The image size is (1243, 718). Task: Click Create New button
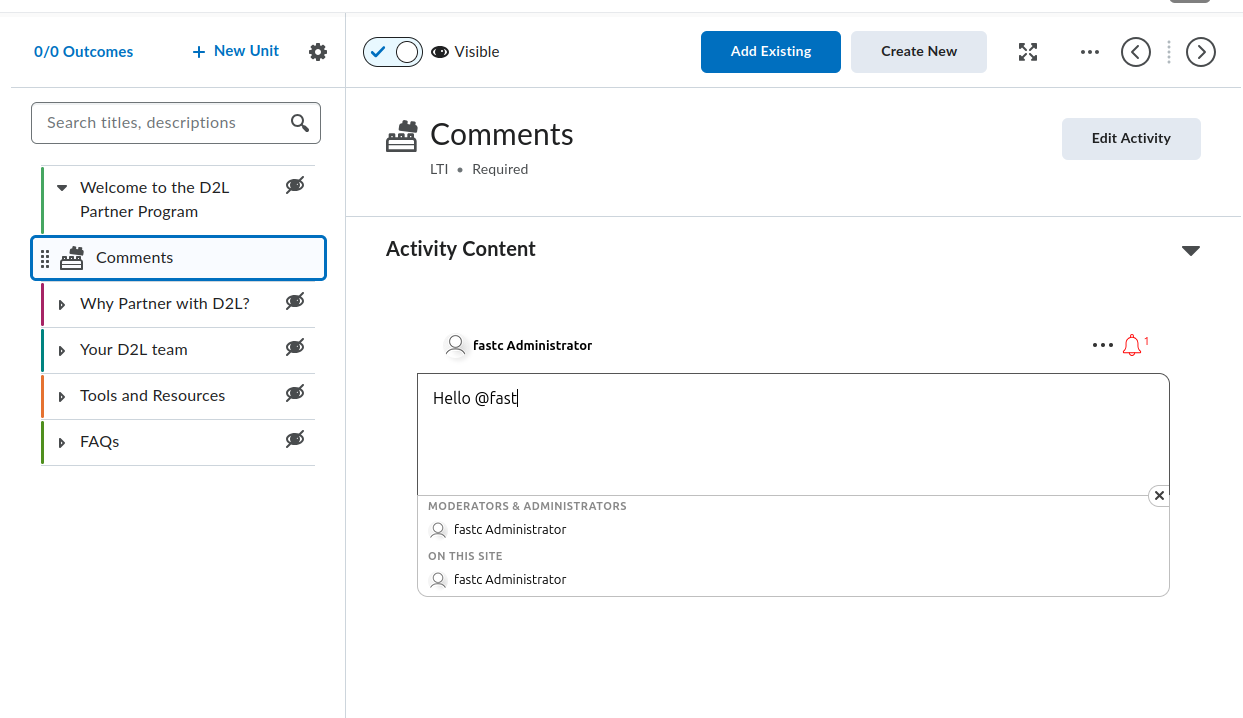919,52
